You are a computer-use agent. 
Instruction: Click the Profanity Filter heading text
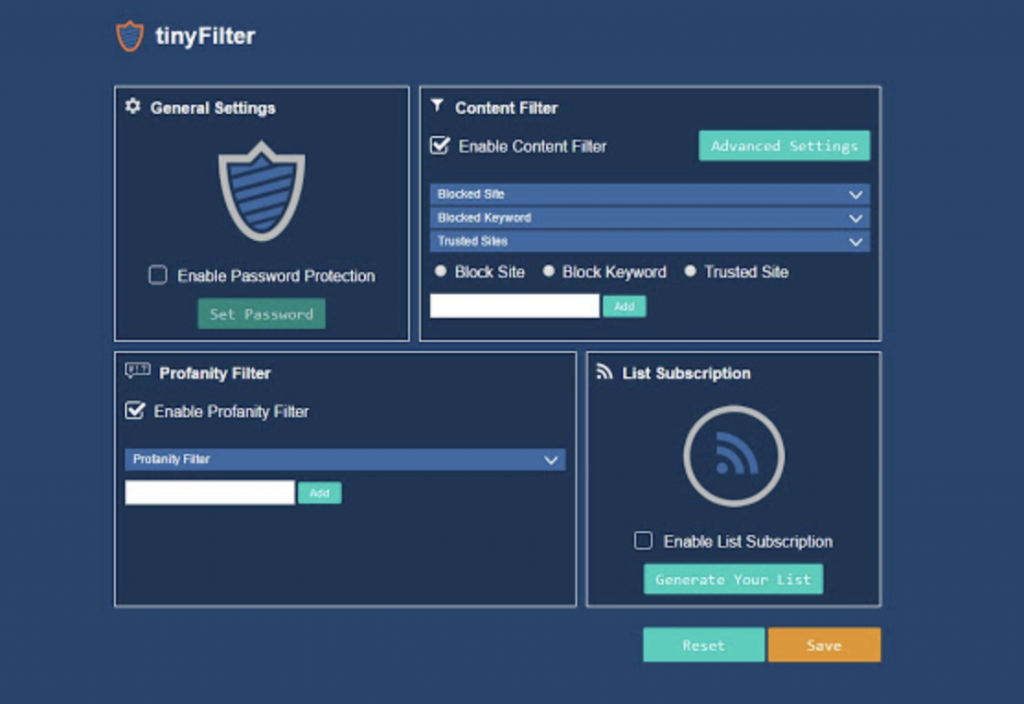pyautogui.click(x=215, y=373)
